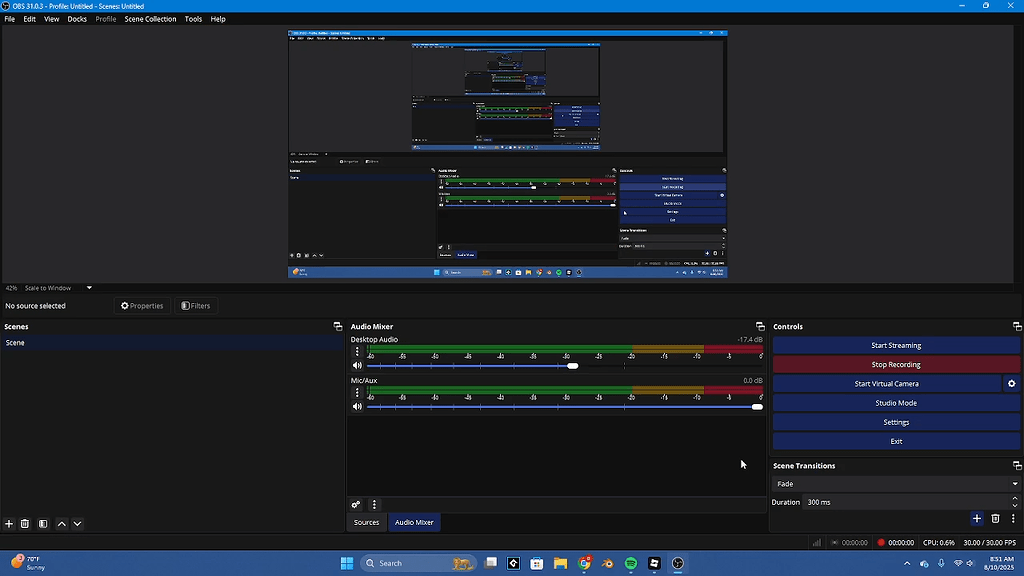Open source Properties button
Image resolution: width=1024 pixels, height=576 pixels.
pos(142,306)
